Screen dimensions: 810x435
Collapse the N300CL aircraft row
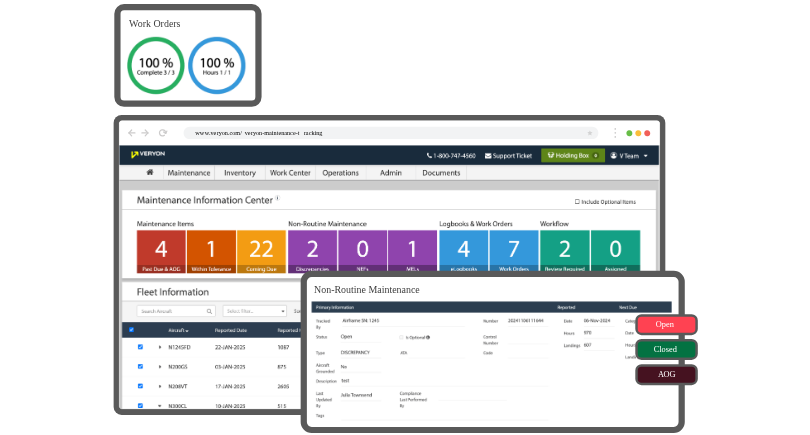click(160, 406)
